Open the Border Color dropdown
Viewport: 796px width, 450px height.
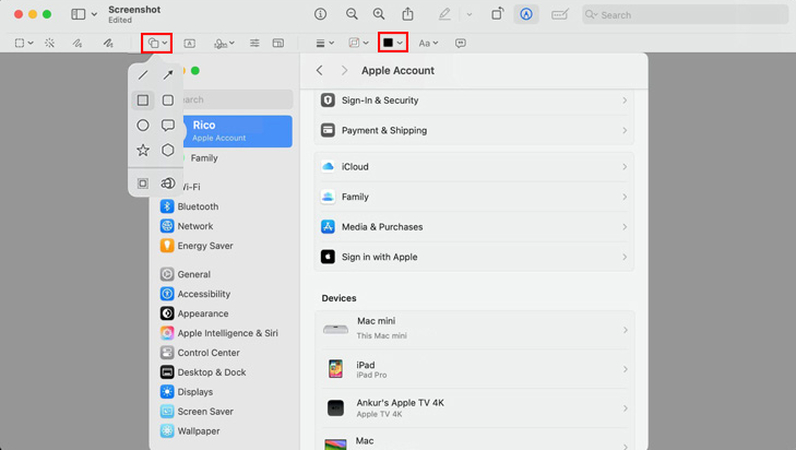tap(358, 43)
